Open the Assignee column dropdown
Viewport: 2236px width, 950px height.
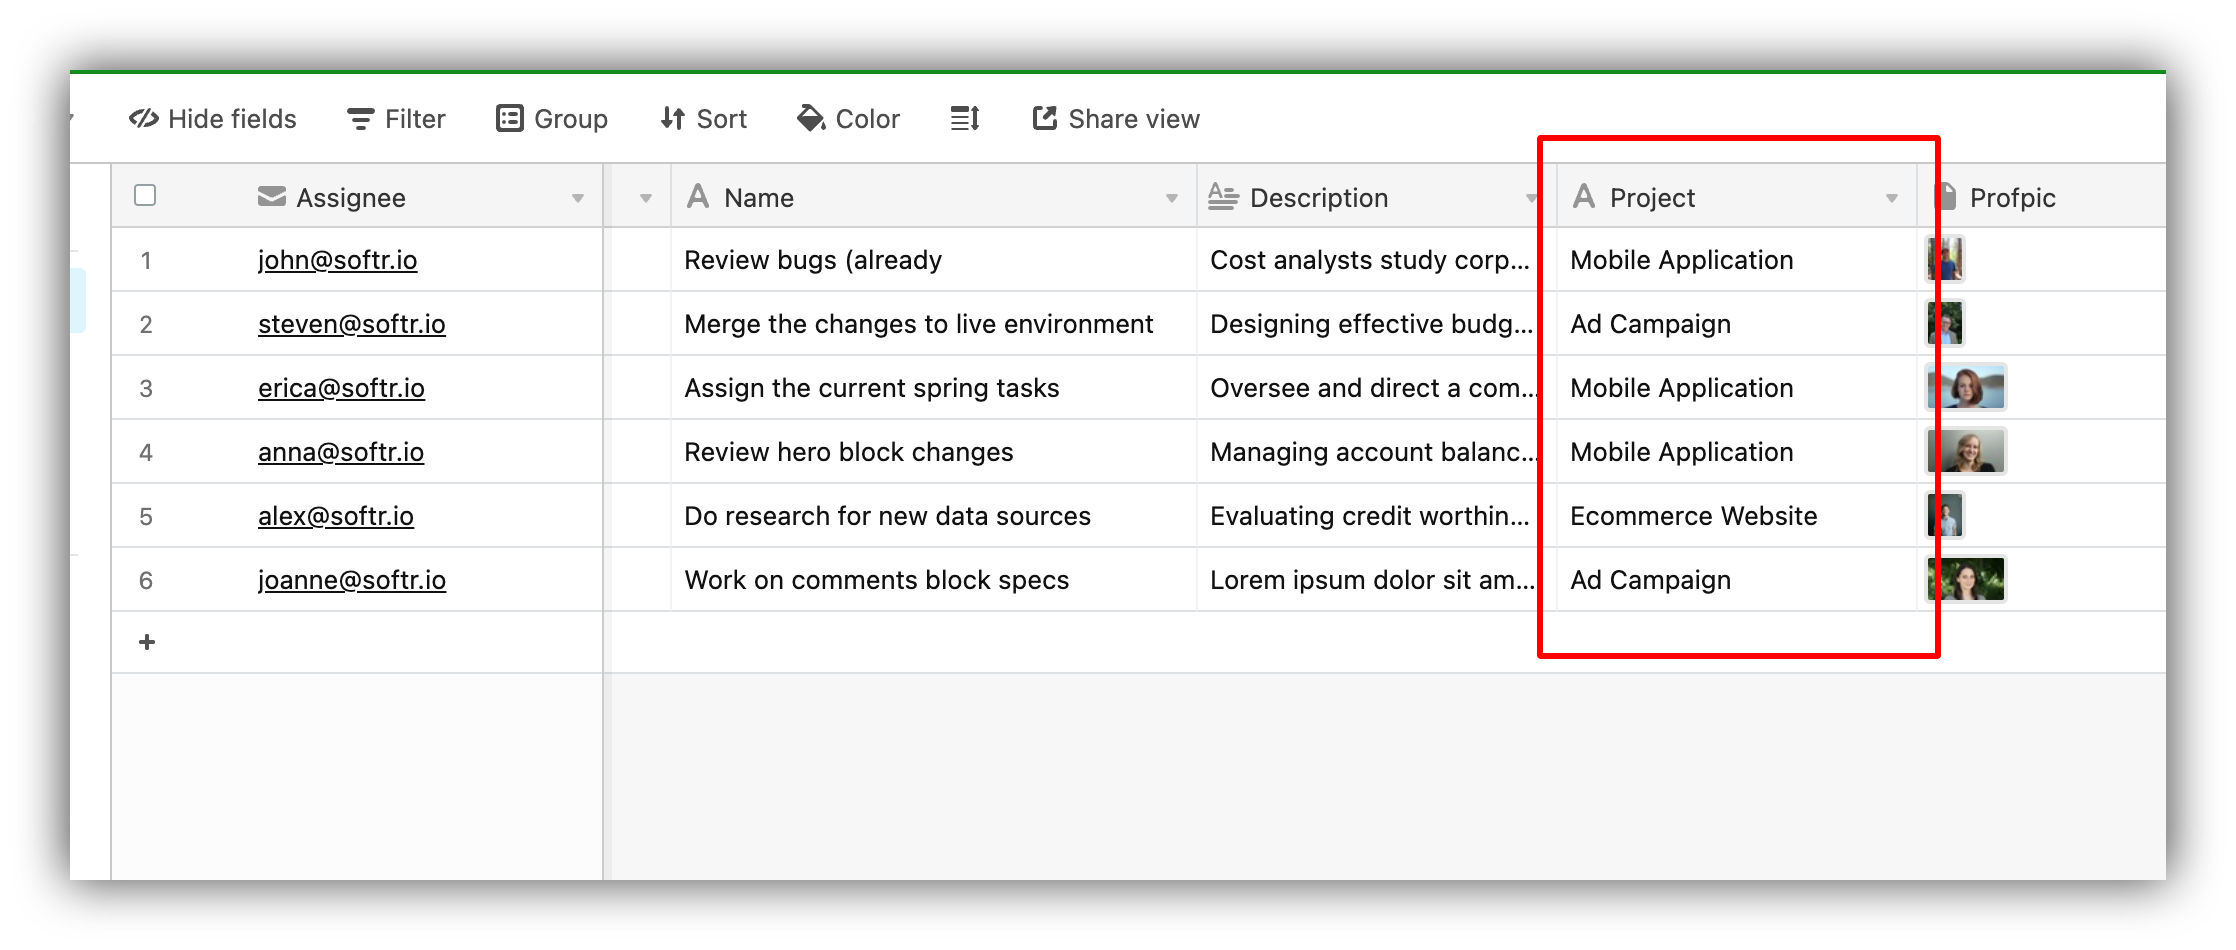pyautogui.click(x=578, y=197)
